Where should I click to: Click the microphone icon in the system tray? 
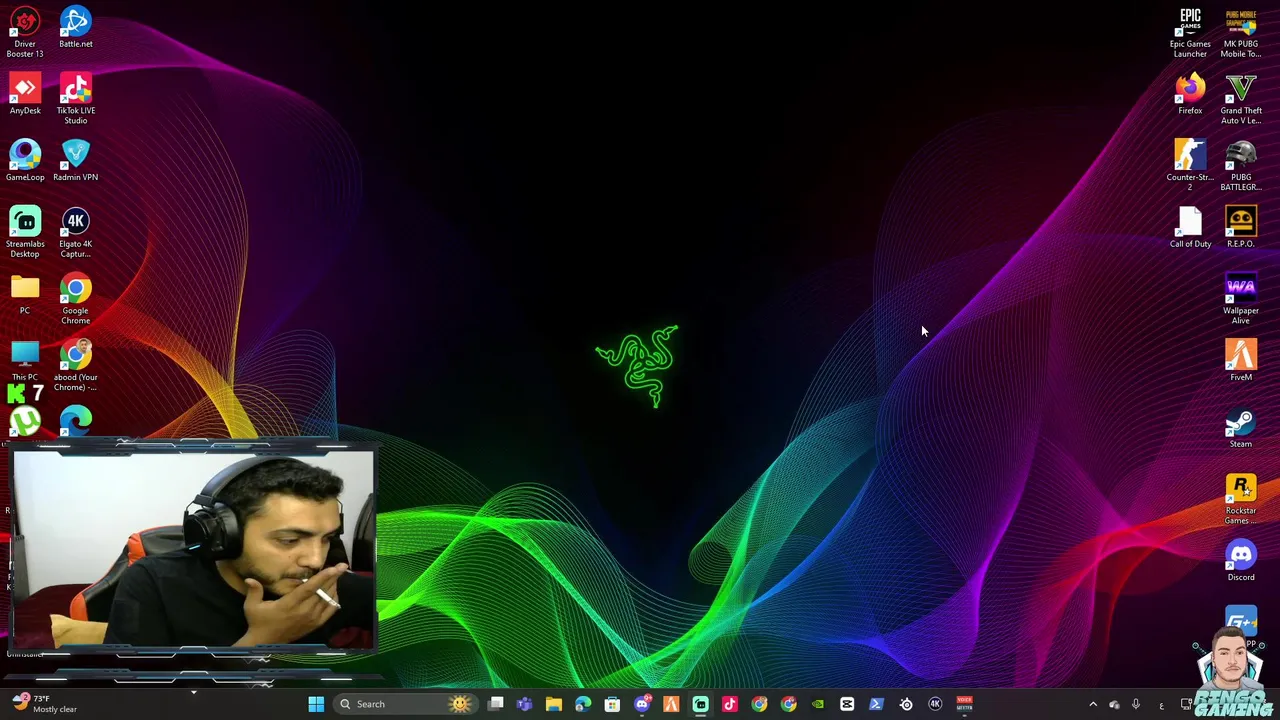pyautogui.click(x=1136, y=704)
